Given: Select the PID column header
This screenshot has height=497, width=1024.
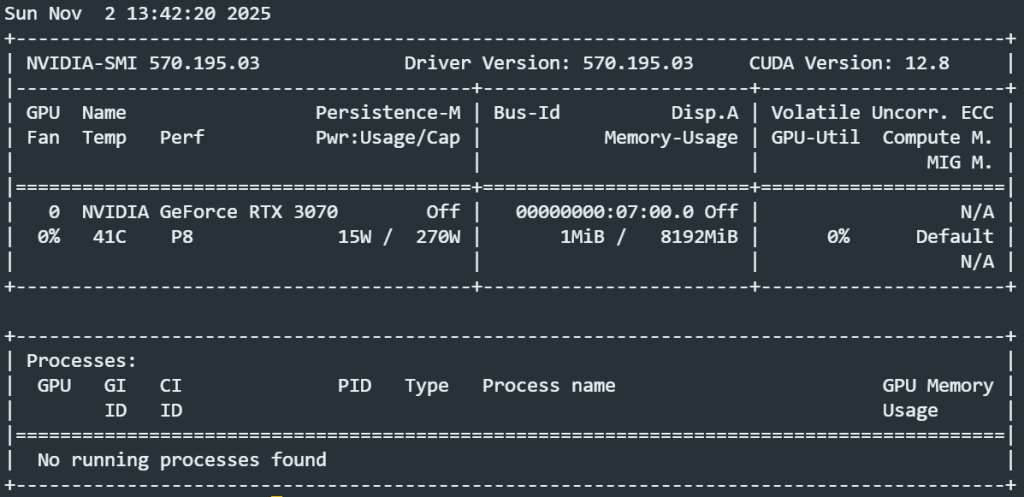Looking at the screenshot, I should pos(354,385).
